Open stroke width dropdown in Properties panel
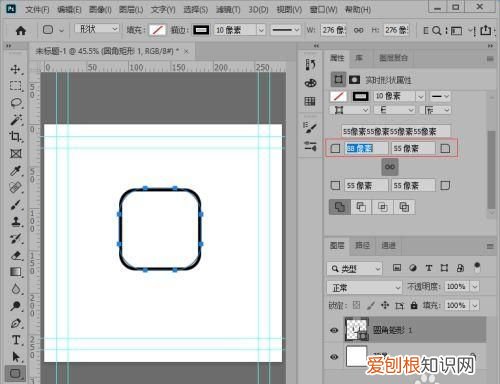 421,97
